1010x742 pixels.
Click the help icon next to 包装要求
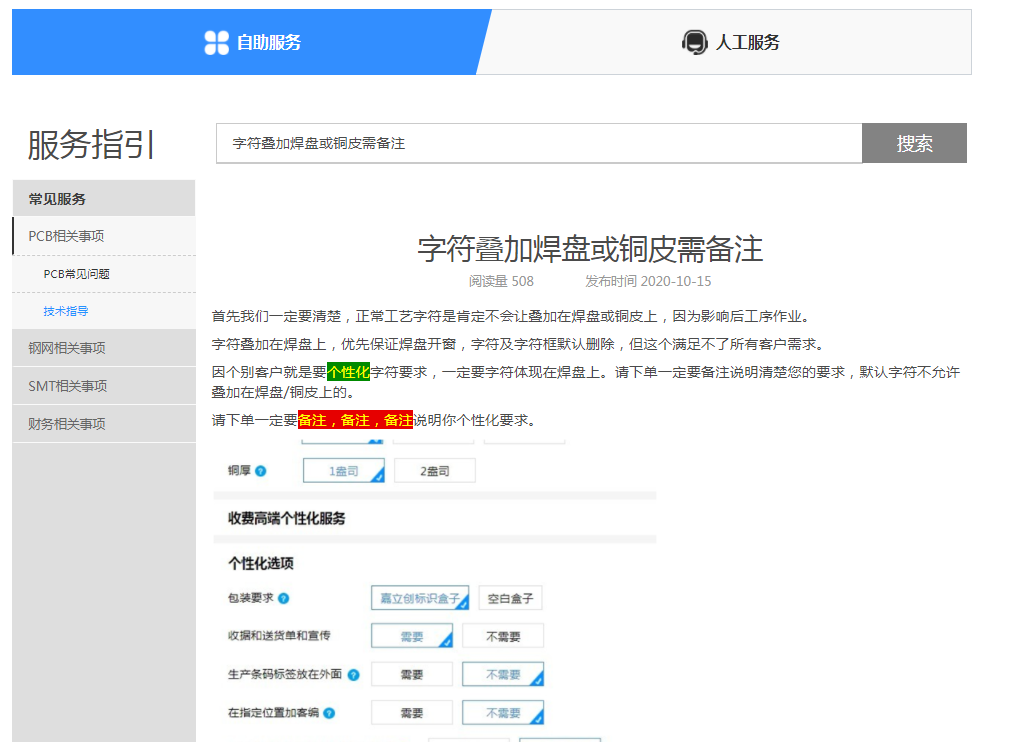(284, 599)
